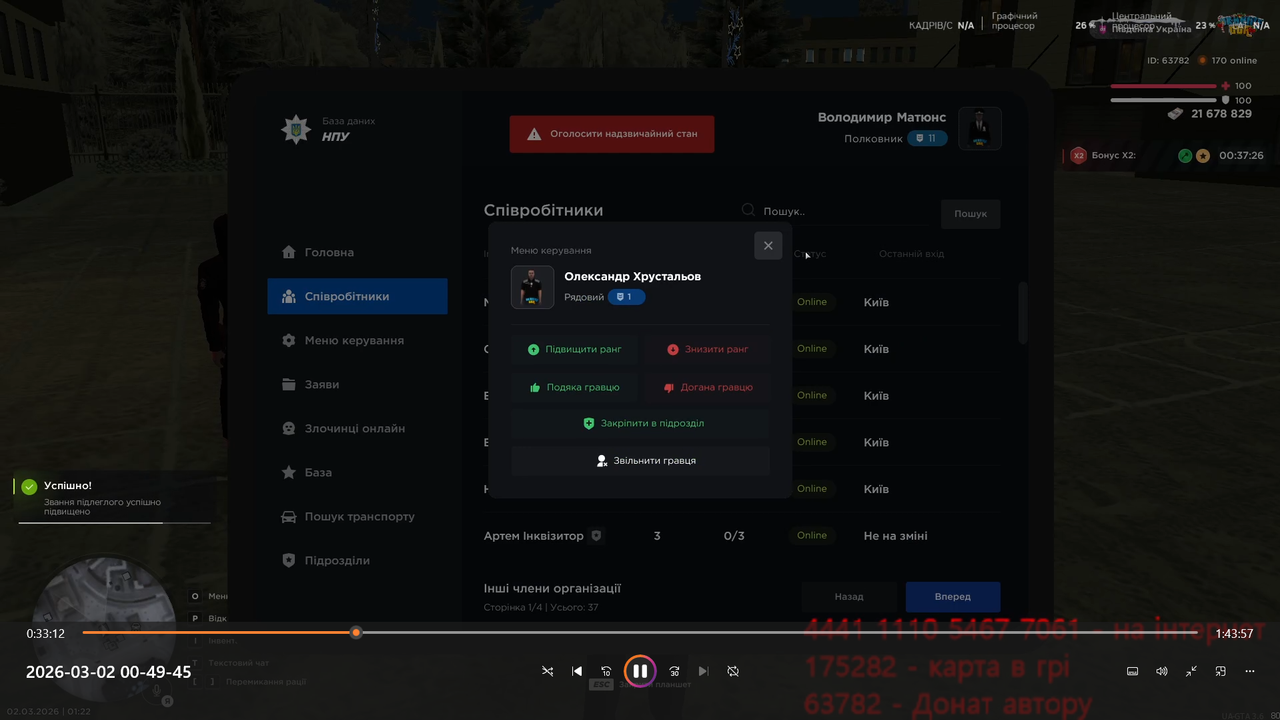This screenshot has height=720, width=1280.
Task: Click the star icon beside База
Action: pyautogui.click(x=289, y=472)
